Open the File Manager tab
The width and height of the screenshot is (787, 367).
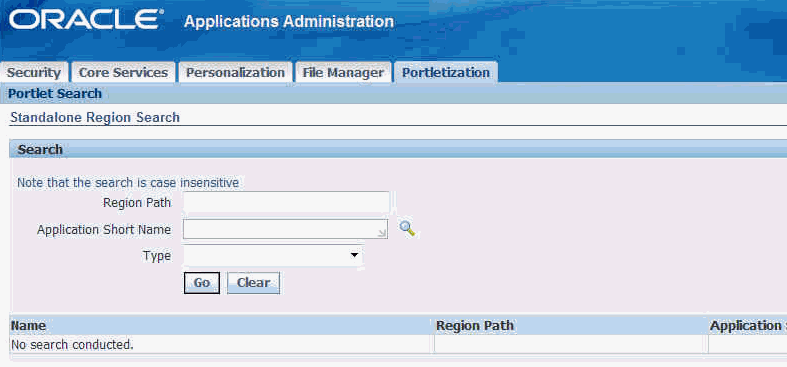coord(343,72)
